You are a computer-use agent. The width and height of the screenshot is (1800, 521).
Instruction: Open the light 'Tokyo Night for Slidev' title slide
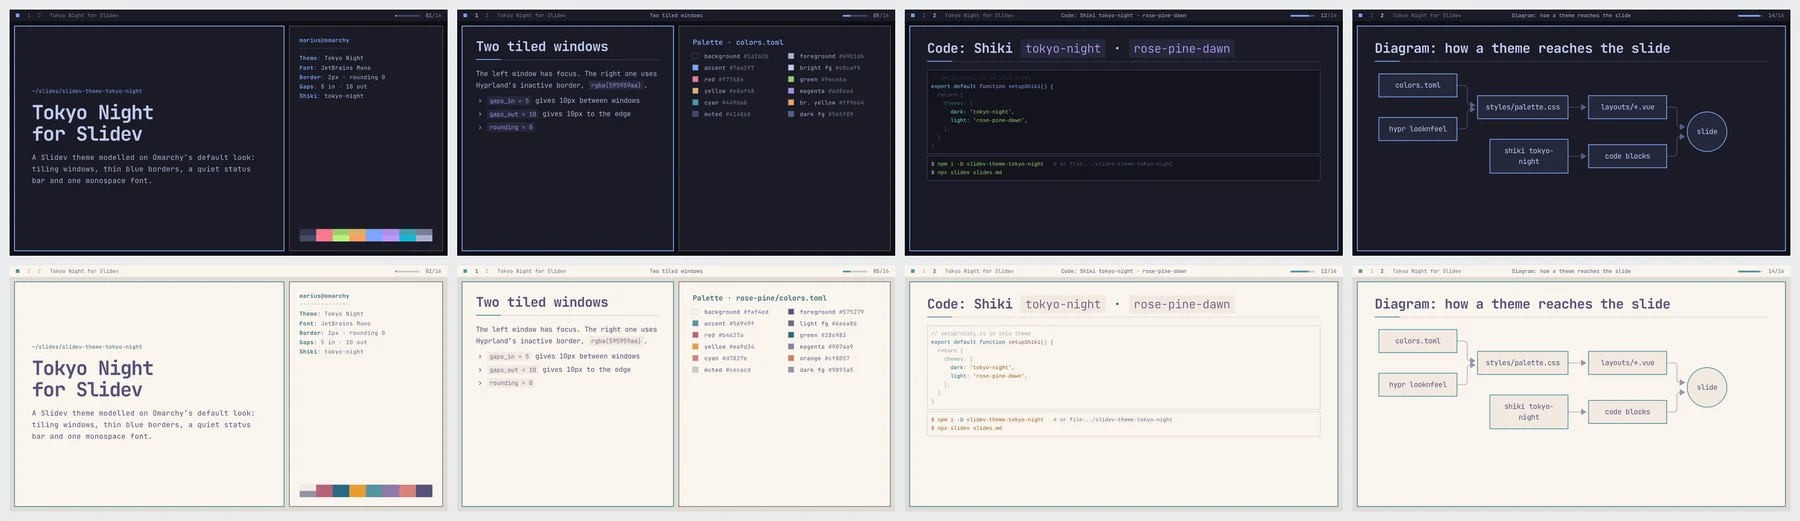pos(228,388)
